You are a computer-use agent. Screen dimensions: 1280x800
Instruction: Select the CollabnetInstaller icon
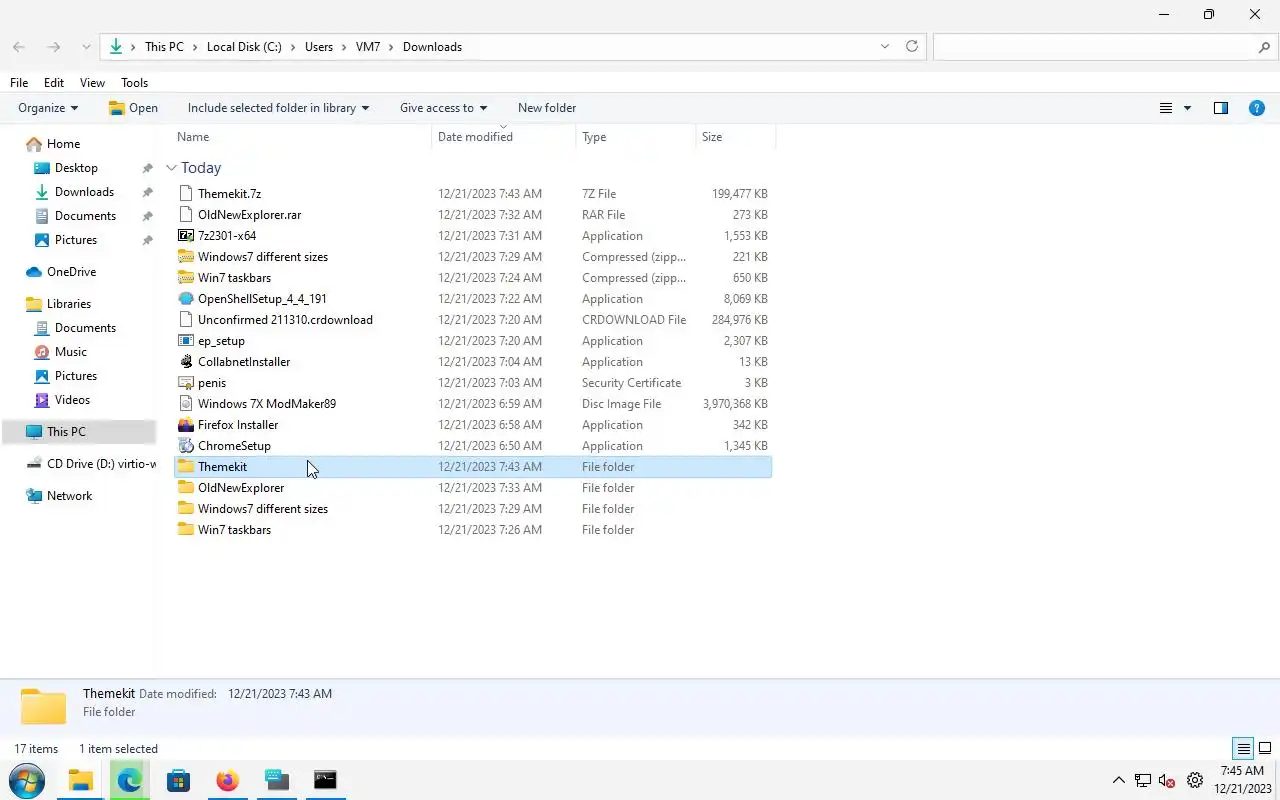tap(185, 362)
